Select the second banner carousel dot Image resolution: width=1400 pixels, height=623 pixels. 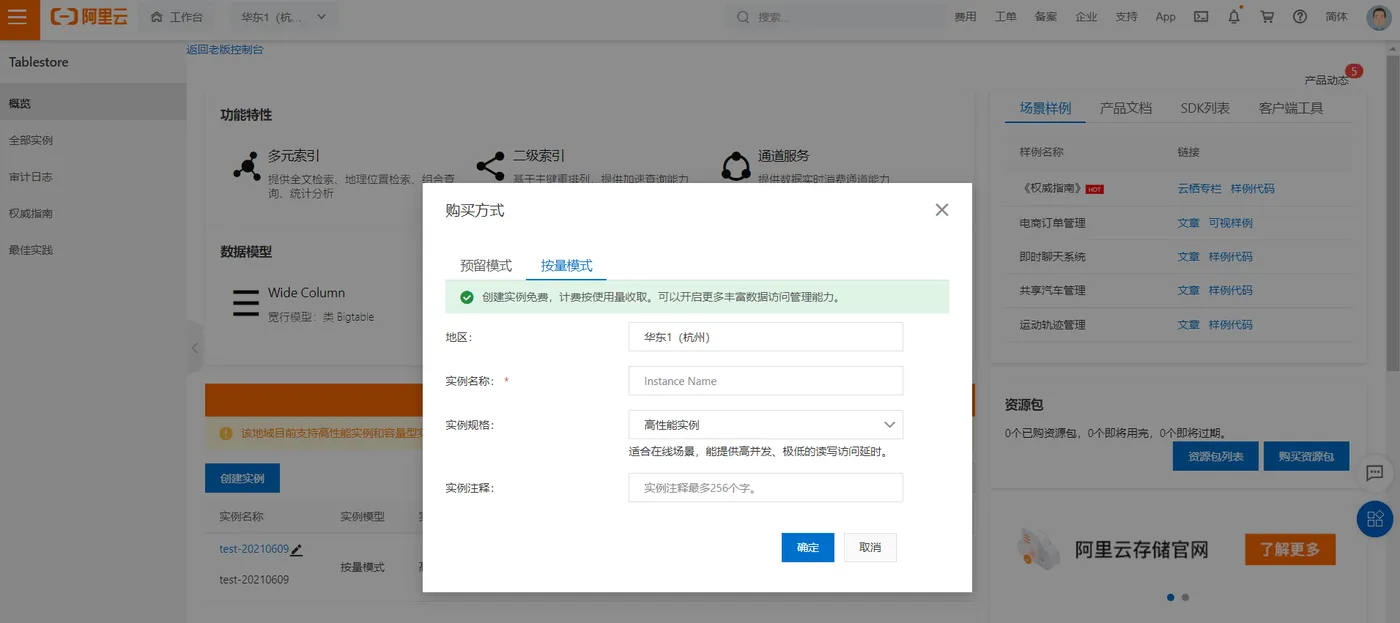point(1185,597)
